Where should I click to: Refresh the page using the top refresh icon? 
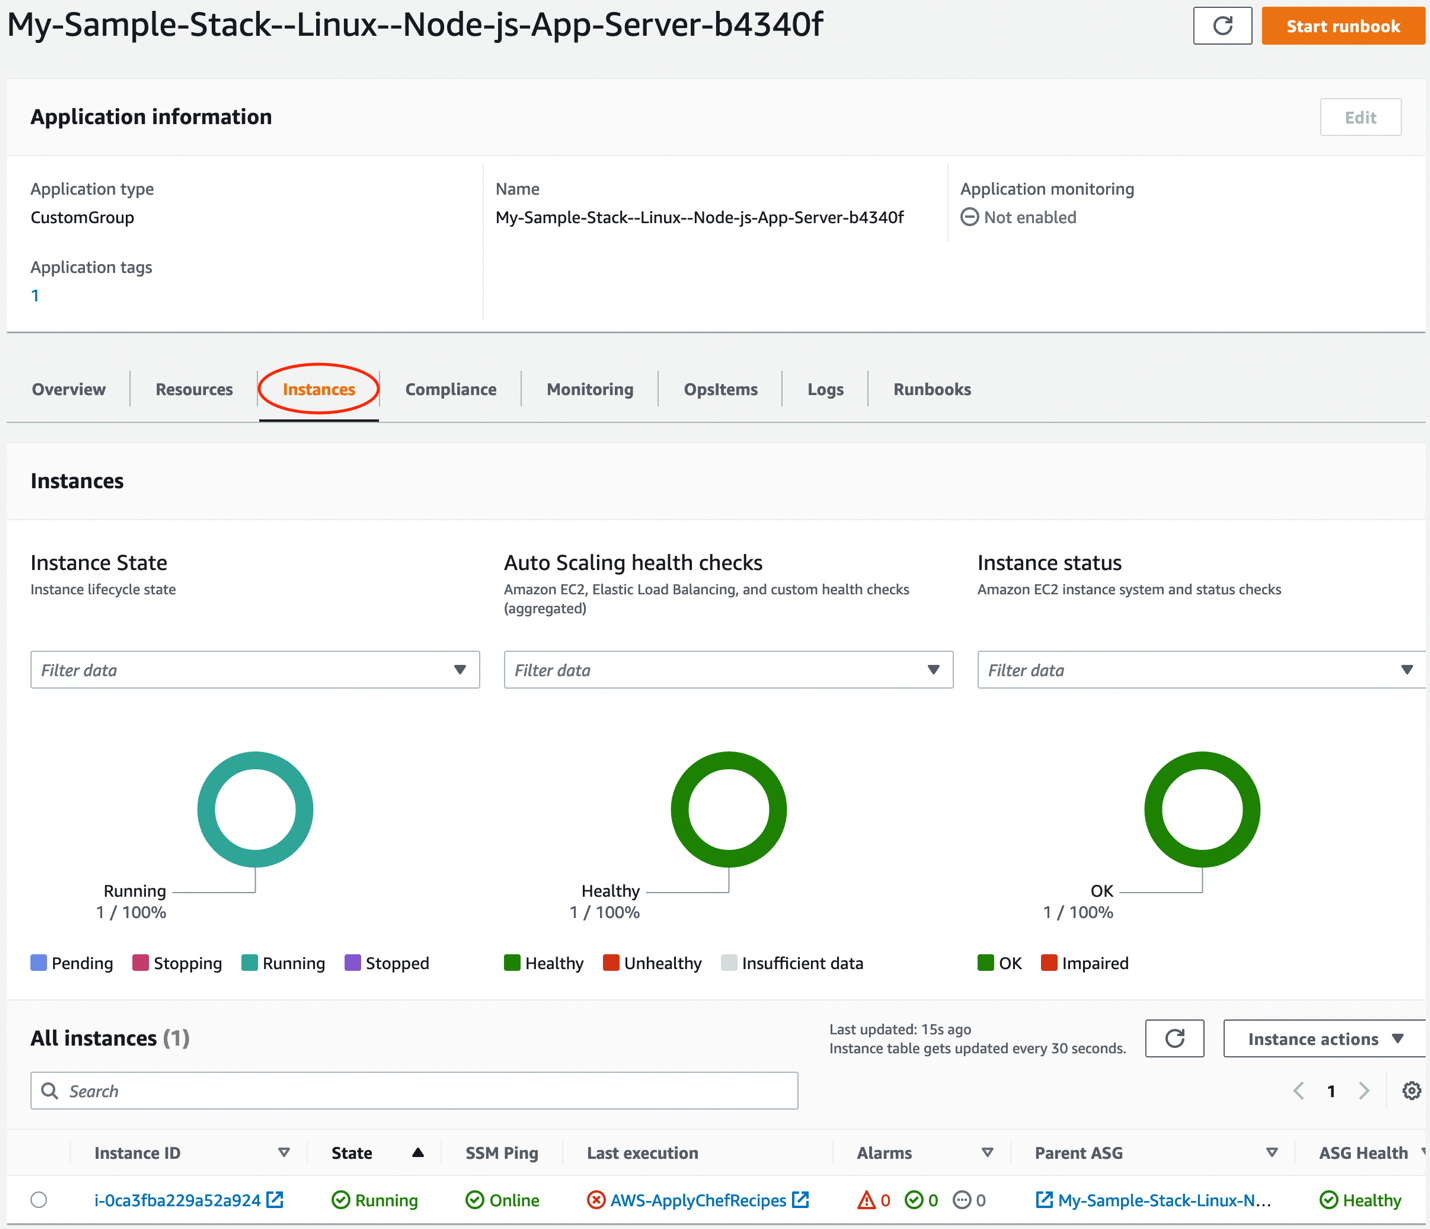coord(1222,26)
